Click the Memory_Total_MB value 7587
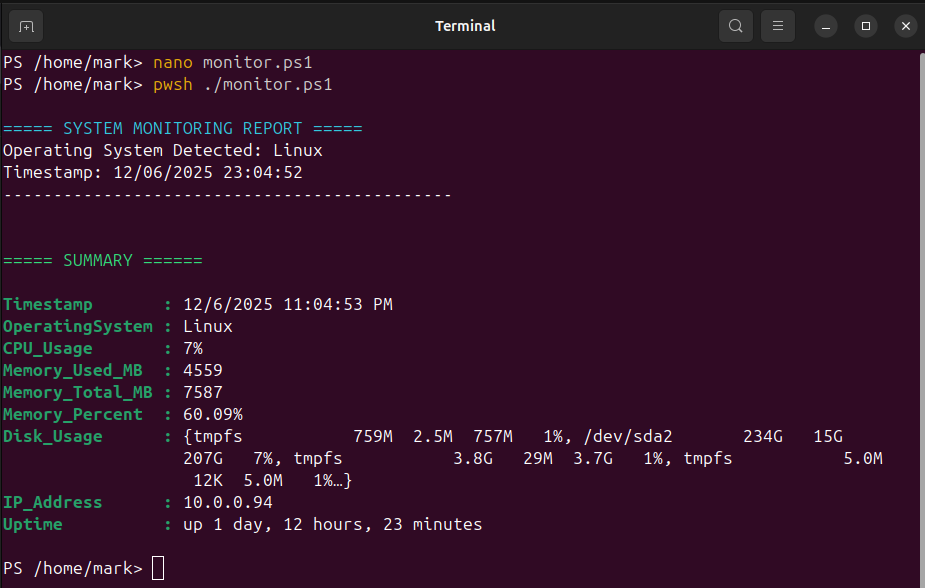925x588 pixels. click(203, 392)
